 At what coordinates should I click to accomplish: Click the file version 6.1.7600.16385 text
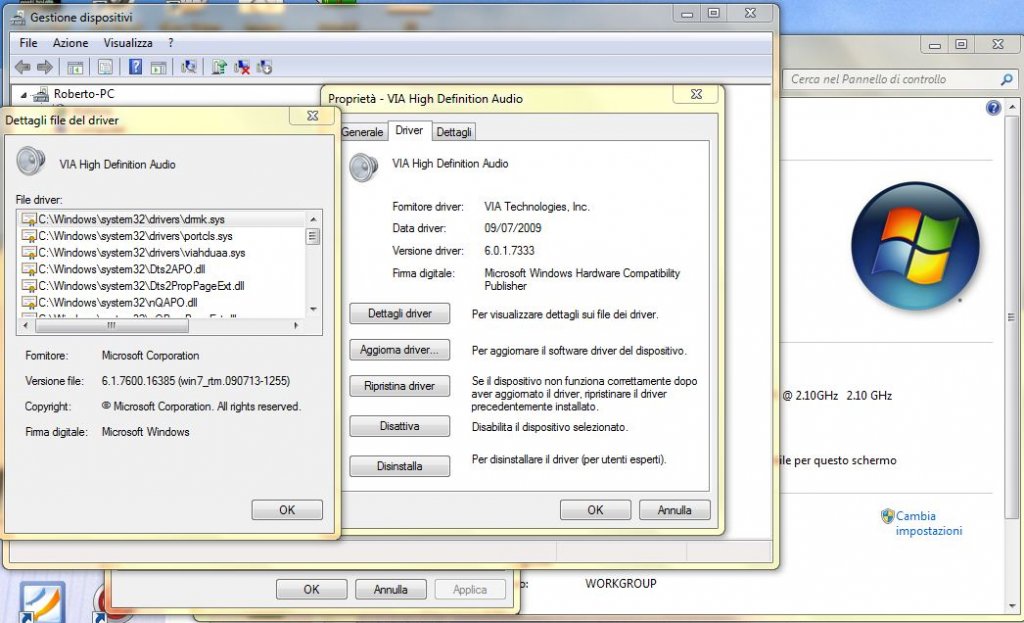[x=196, y=381]
